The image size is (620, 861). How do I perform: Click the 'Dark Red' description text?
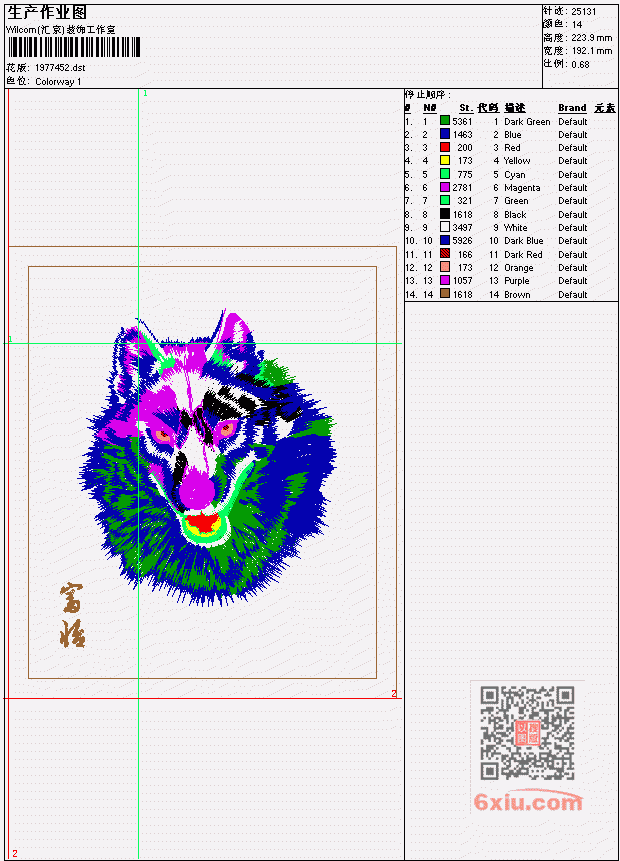[523, 255]
